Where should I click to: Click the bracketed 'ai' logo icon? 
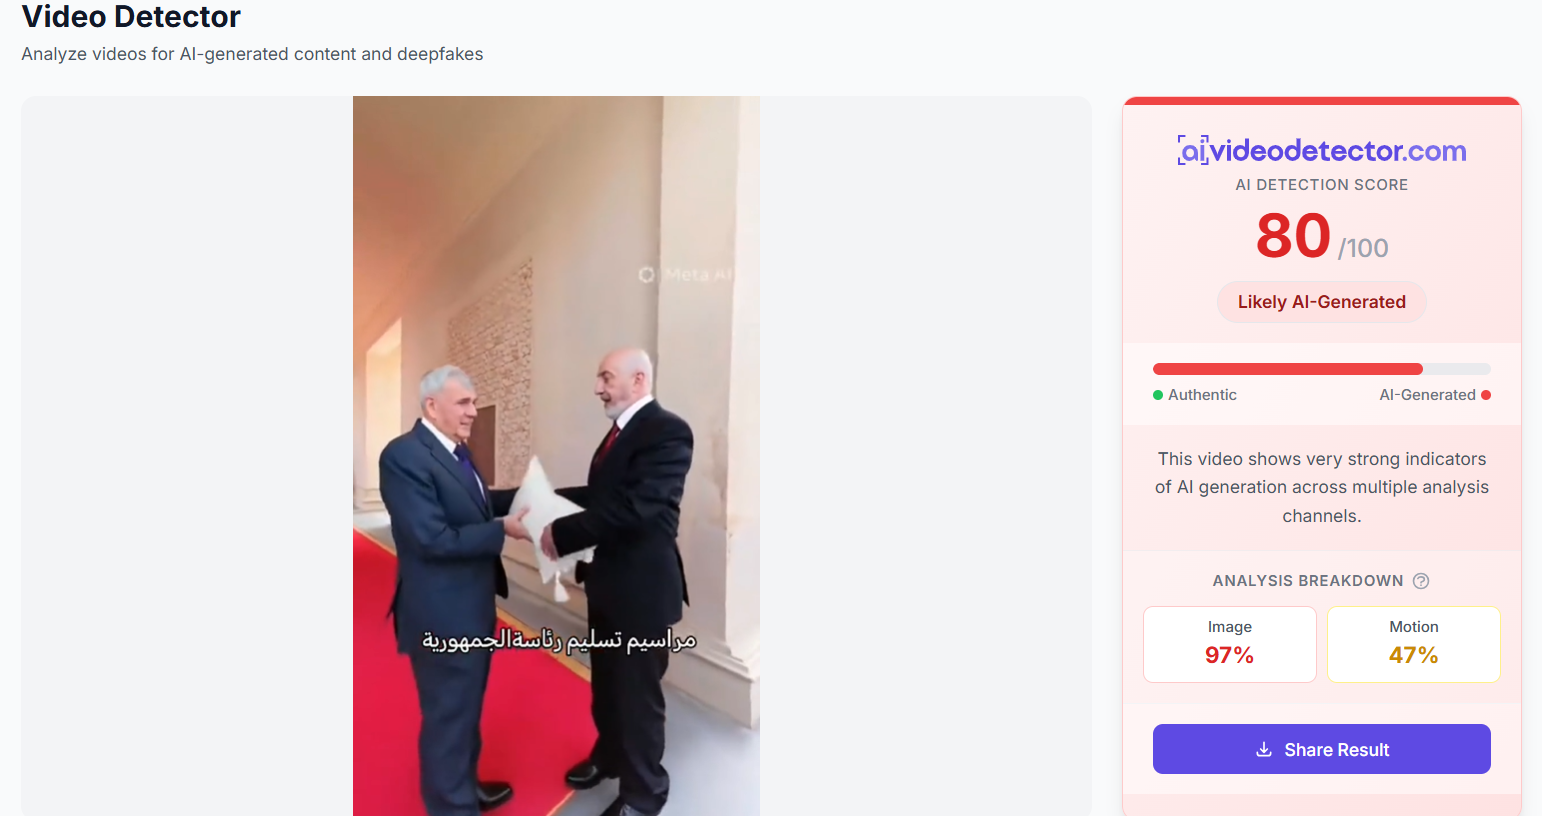point(1193,151)
